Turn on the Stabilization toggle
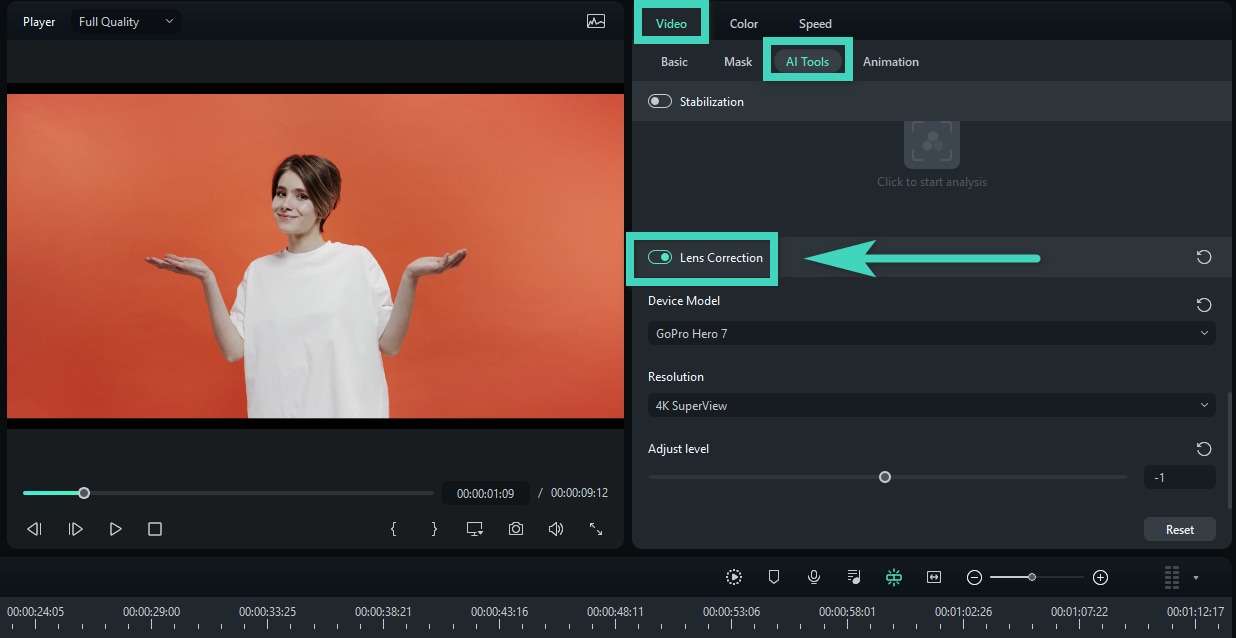 [660, 101]
